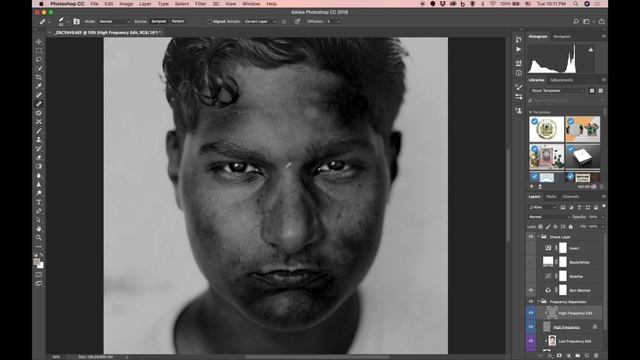This screenshot has height=360, width=640.
Task: Hide the High Frequency Edit layer
Action: [531, 313]
